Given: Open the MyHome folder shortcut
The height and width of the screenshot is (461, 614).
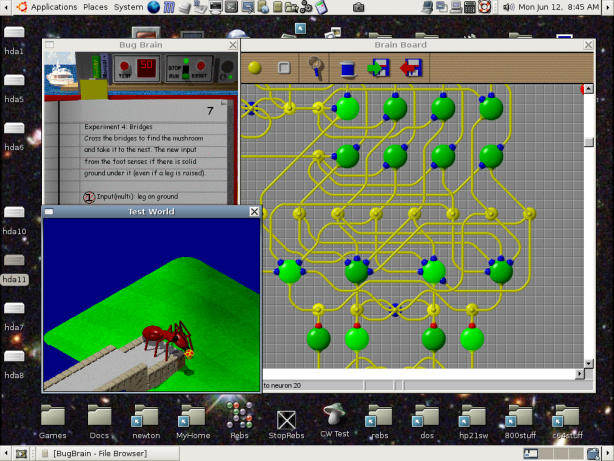Looking at the screenshot, I should 193,421.
